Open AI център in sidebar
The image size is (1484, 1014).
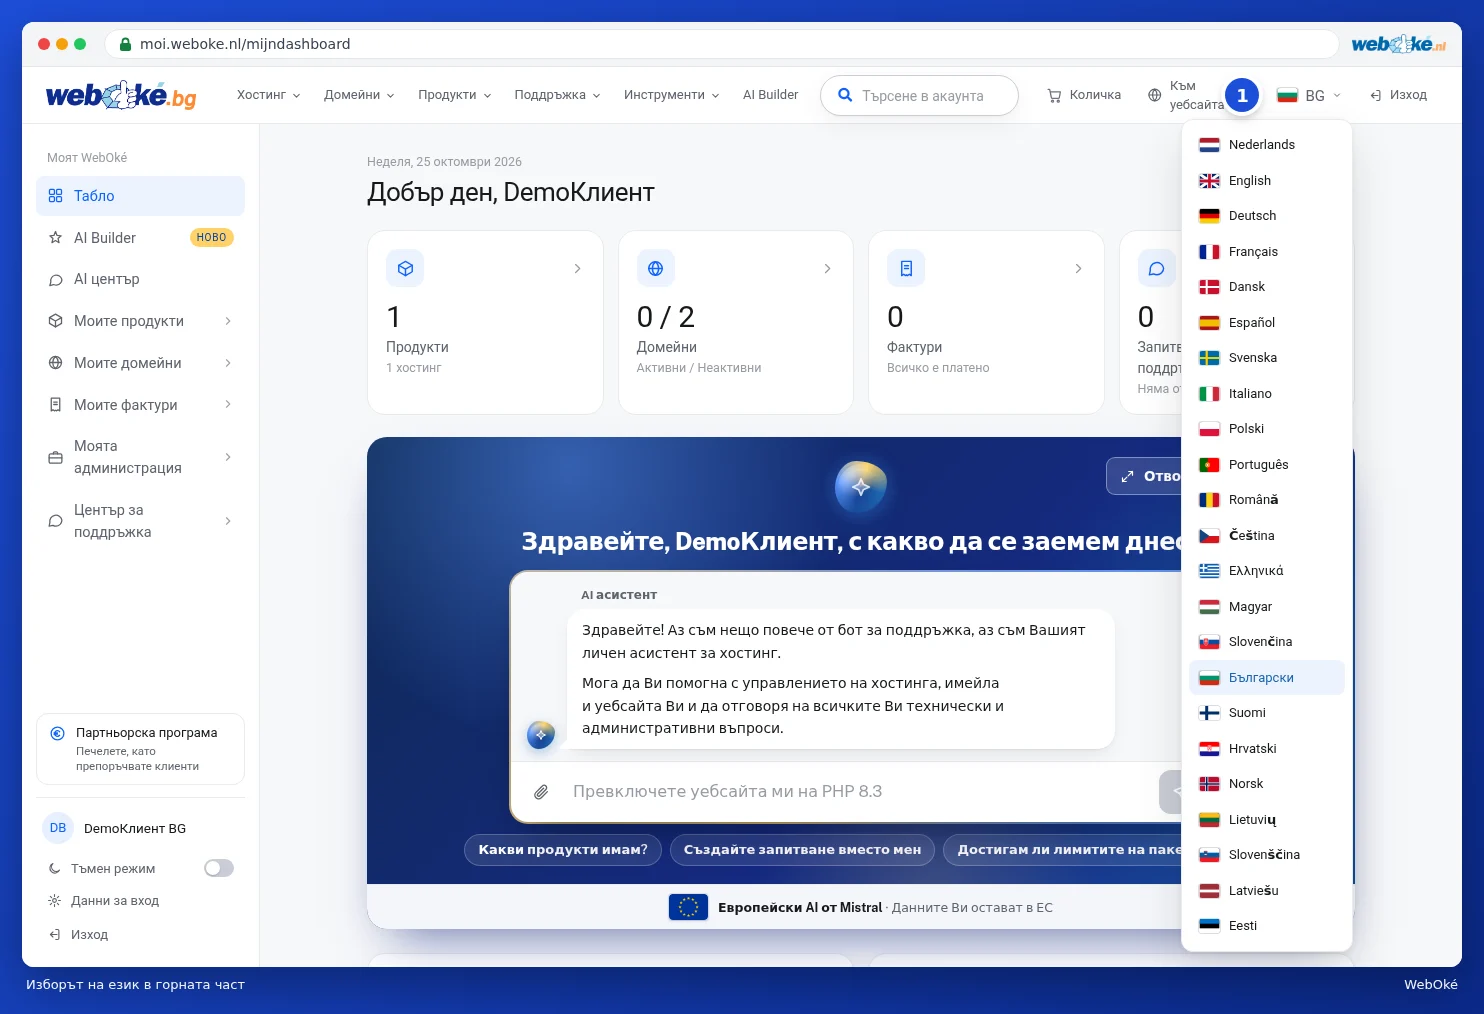click(x=140, y=280)
